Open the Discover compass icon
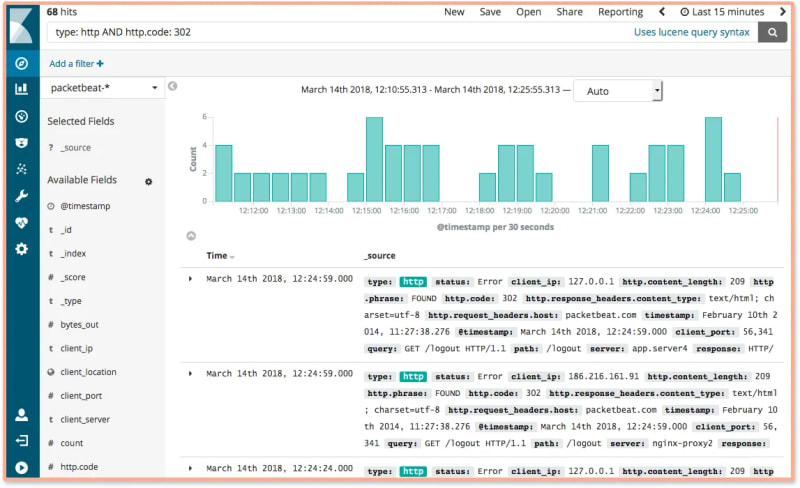 (x=21, y=63)
